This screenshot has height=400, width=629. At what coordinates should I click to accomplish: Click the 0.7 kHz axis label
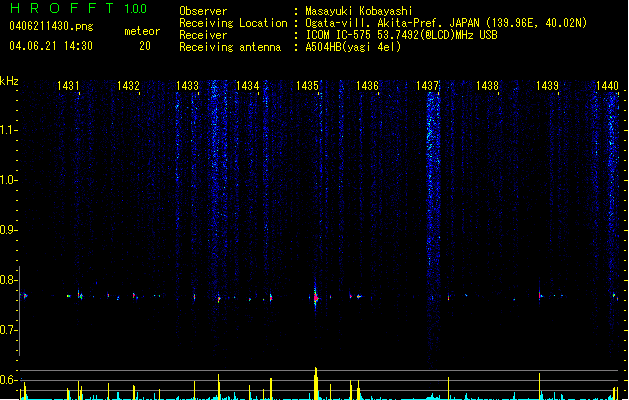click(8, 330)
